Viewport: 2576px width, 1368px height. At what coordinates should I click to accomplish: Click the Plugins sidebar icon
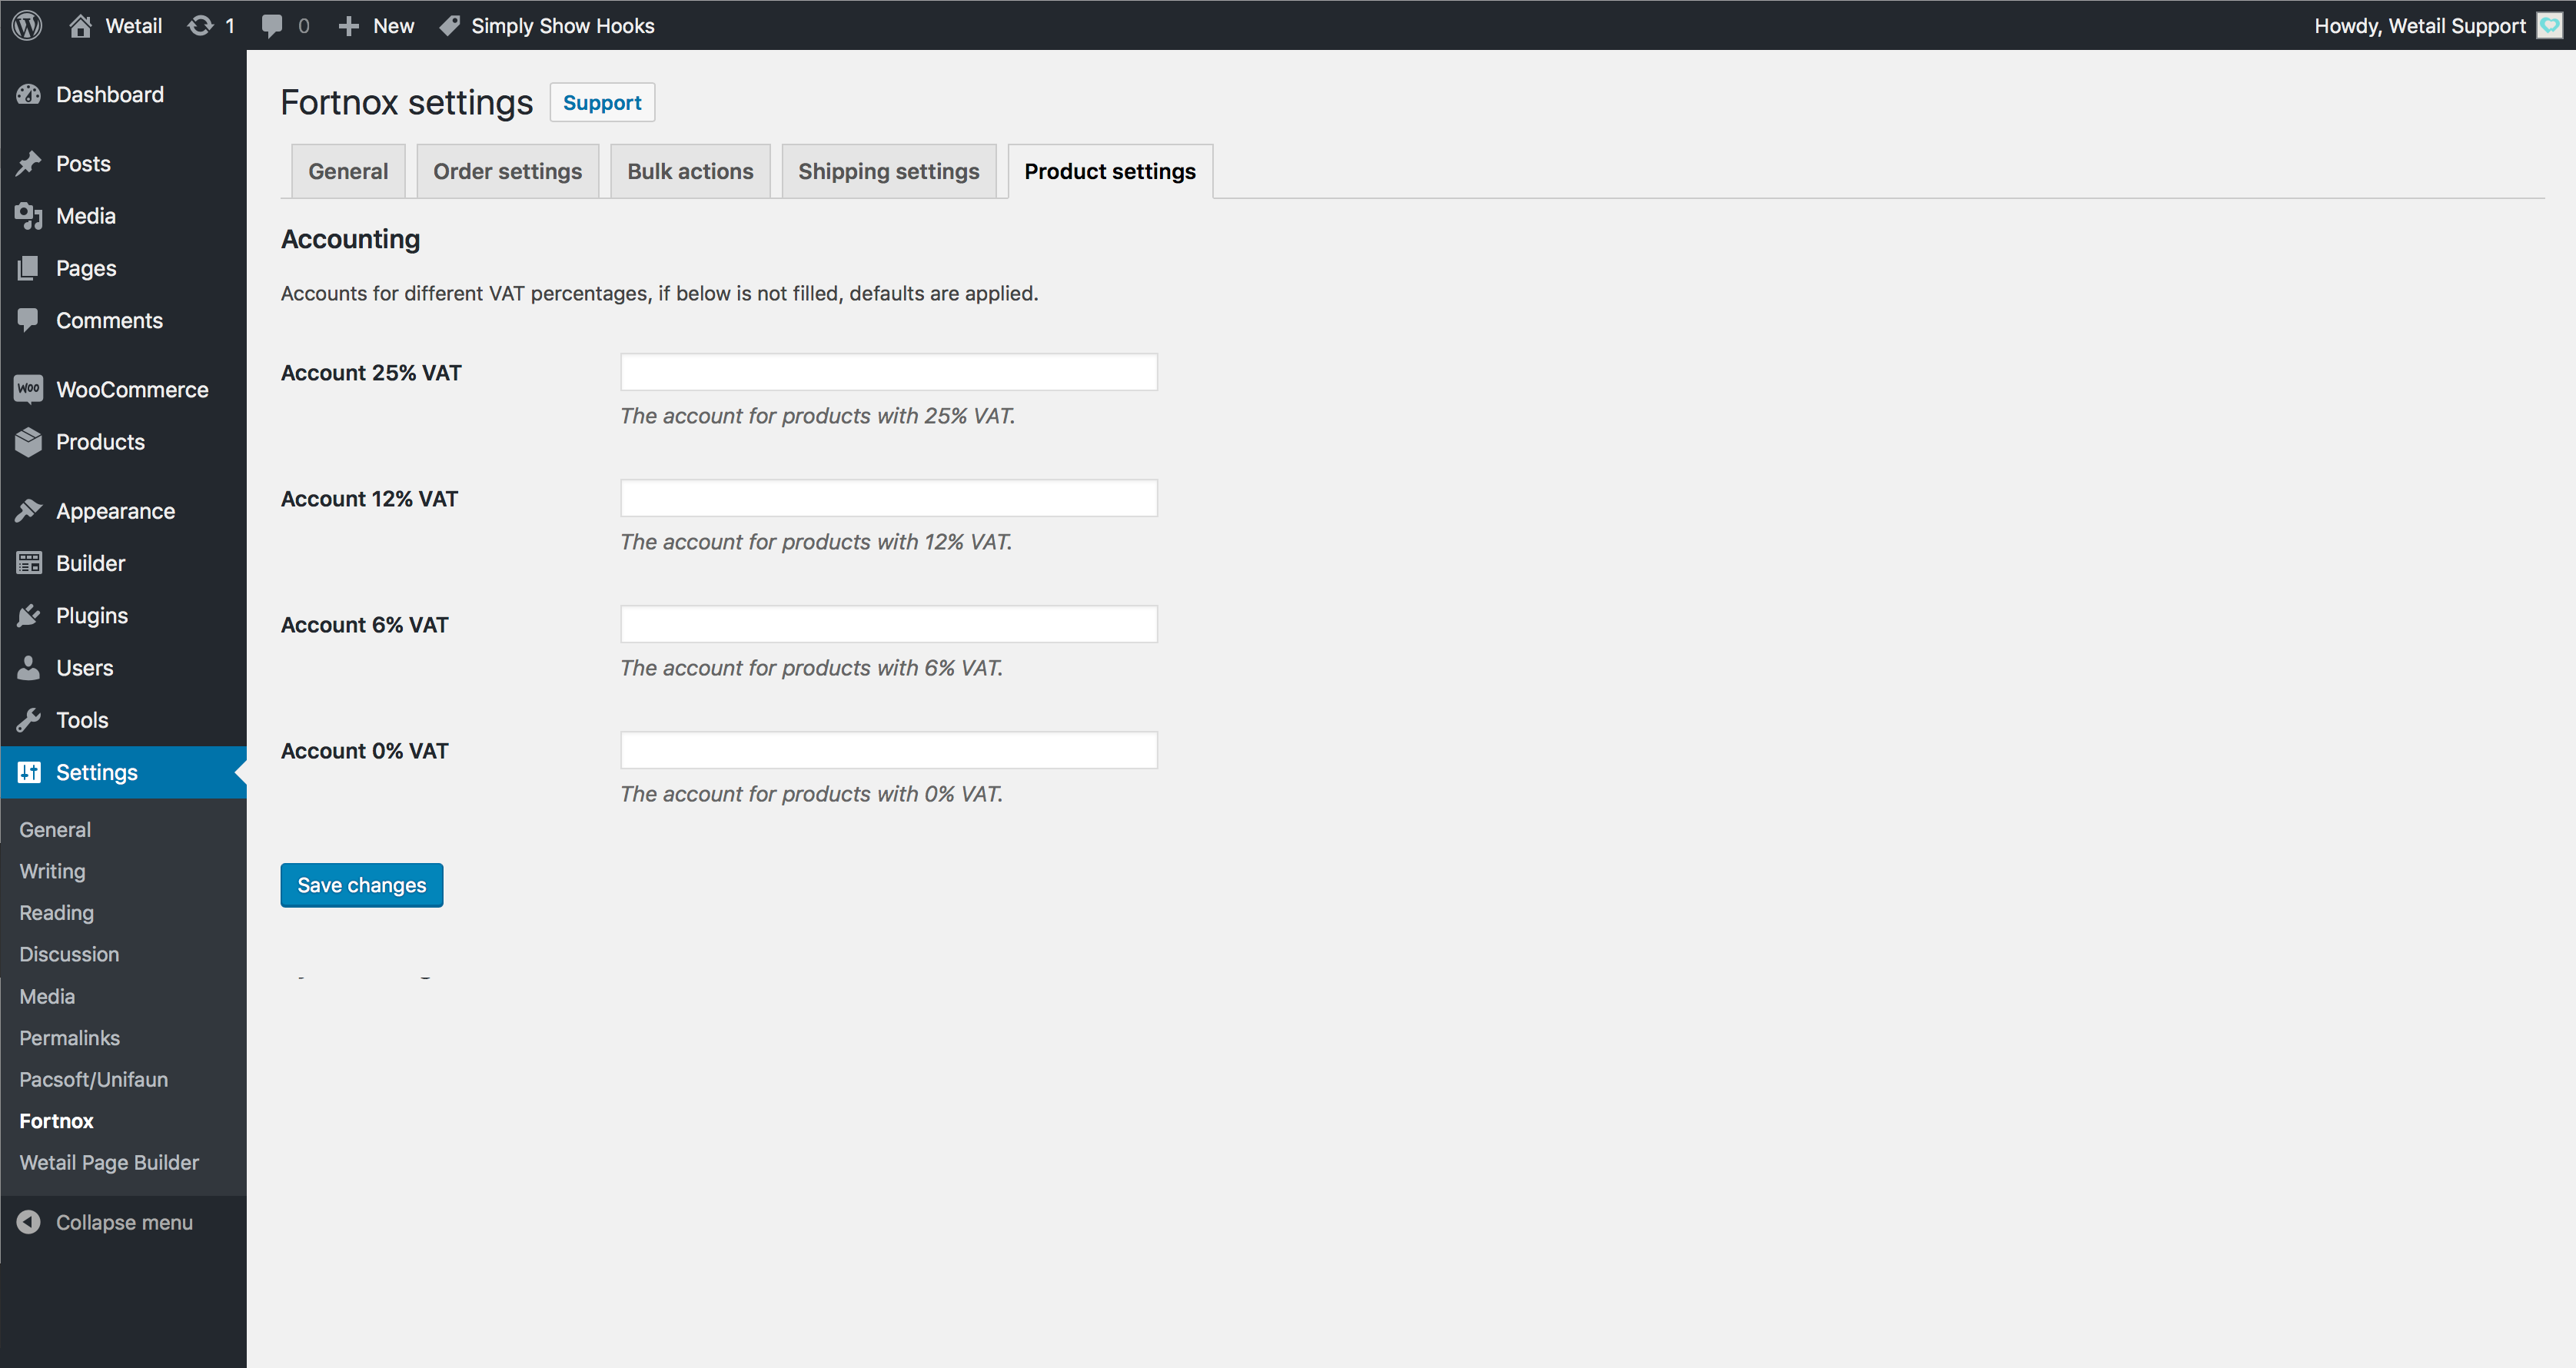tap(29, 615)
